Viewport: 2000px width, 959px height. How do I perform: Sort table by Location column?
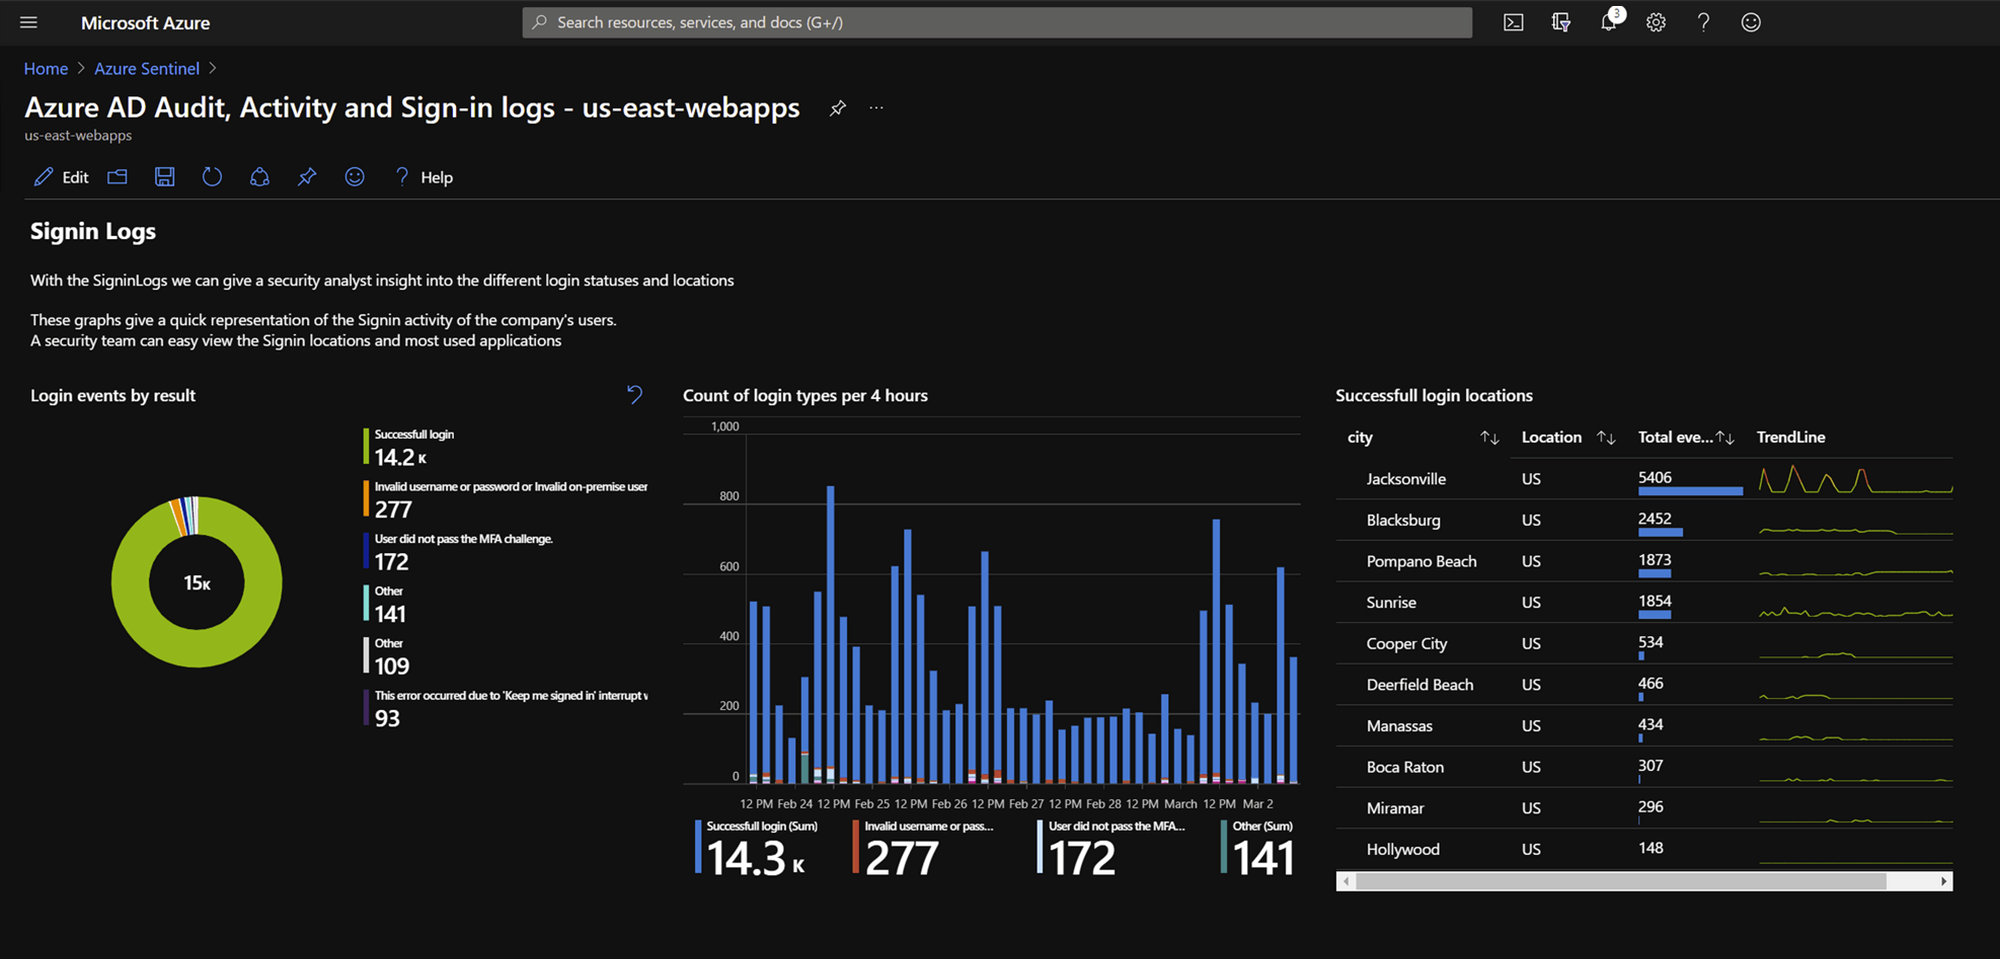pos(1607,437)
